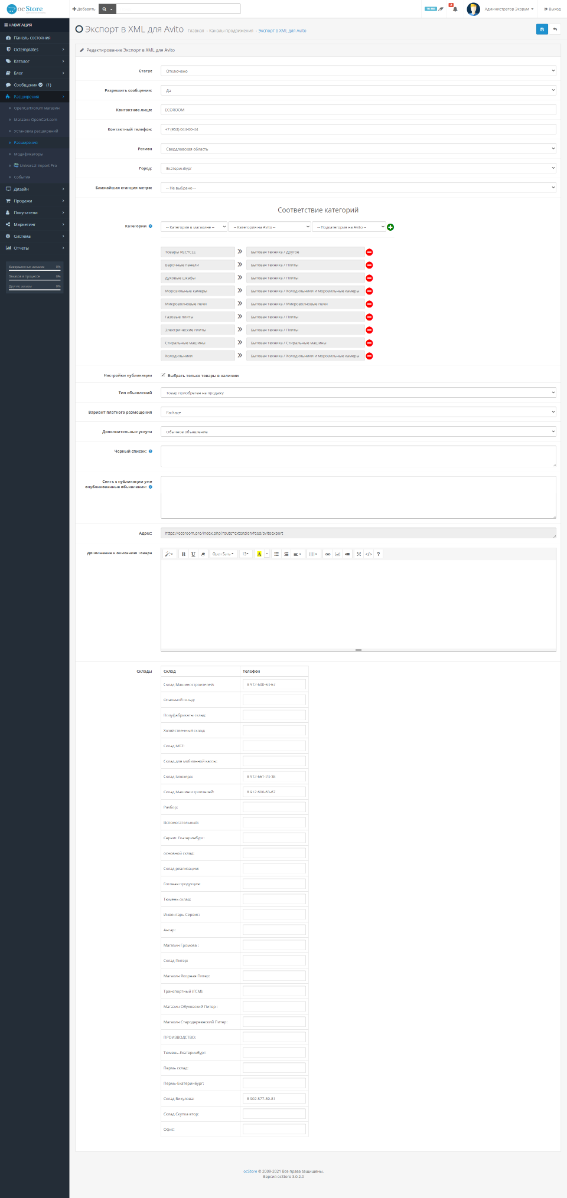Open the Регион dropdown

pos(358,149)
